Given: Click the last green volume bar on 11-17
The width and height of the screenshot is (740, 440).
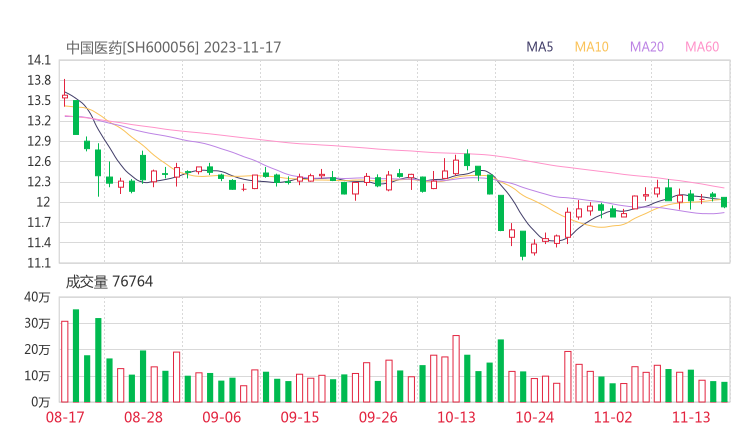Looking at the screenshot, I should (x=724, y=392).
